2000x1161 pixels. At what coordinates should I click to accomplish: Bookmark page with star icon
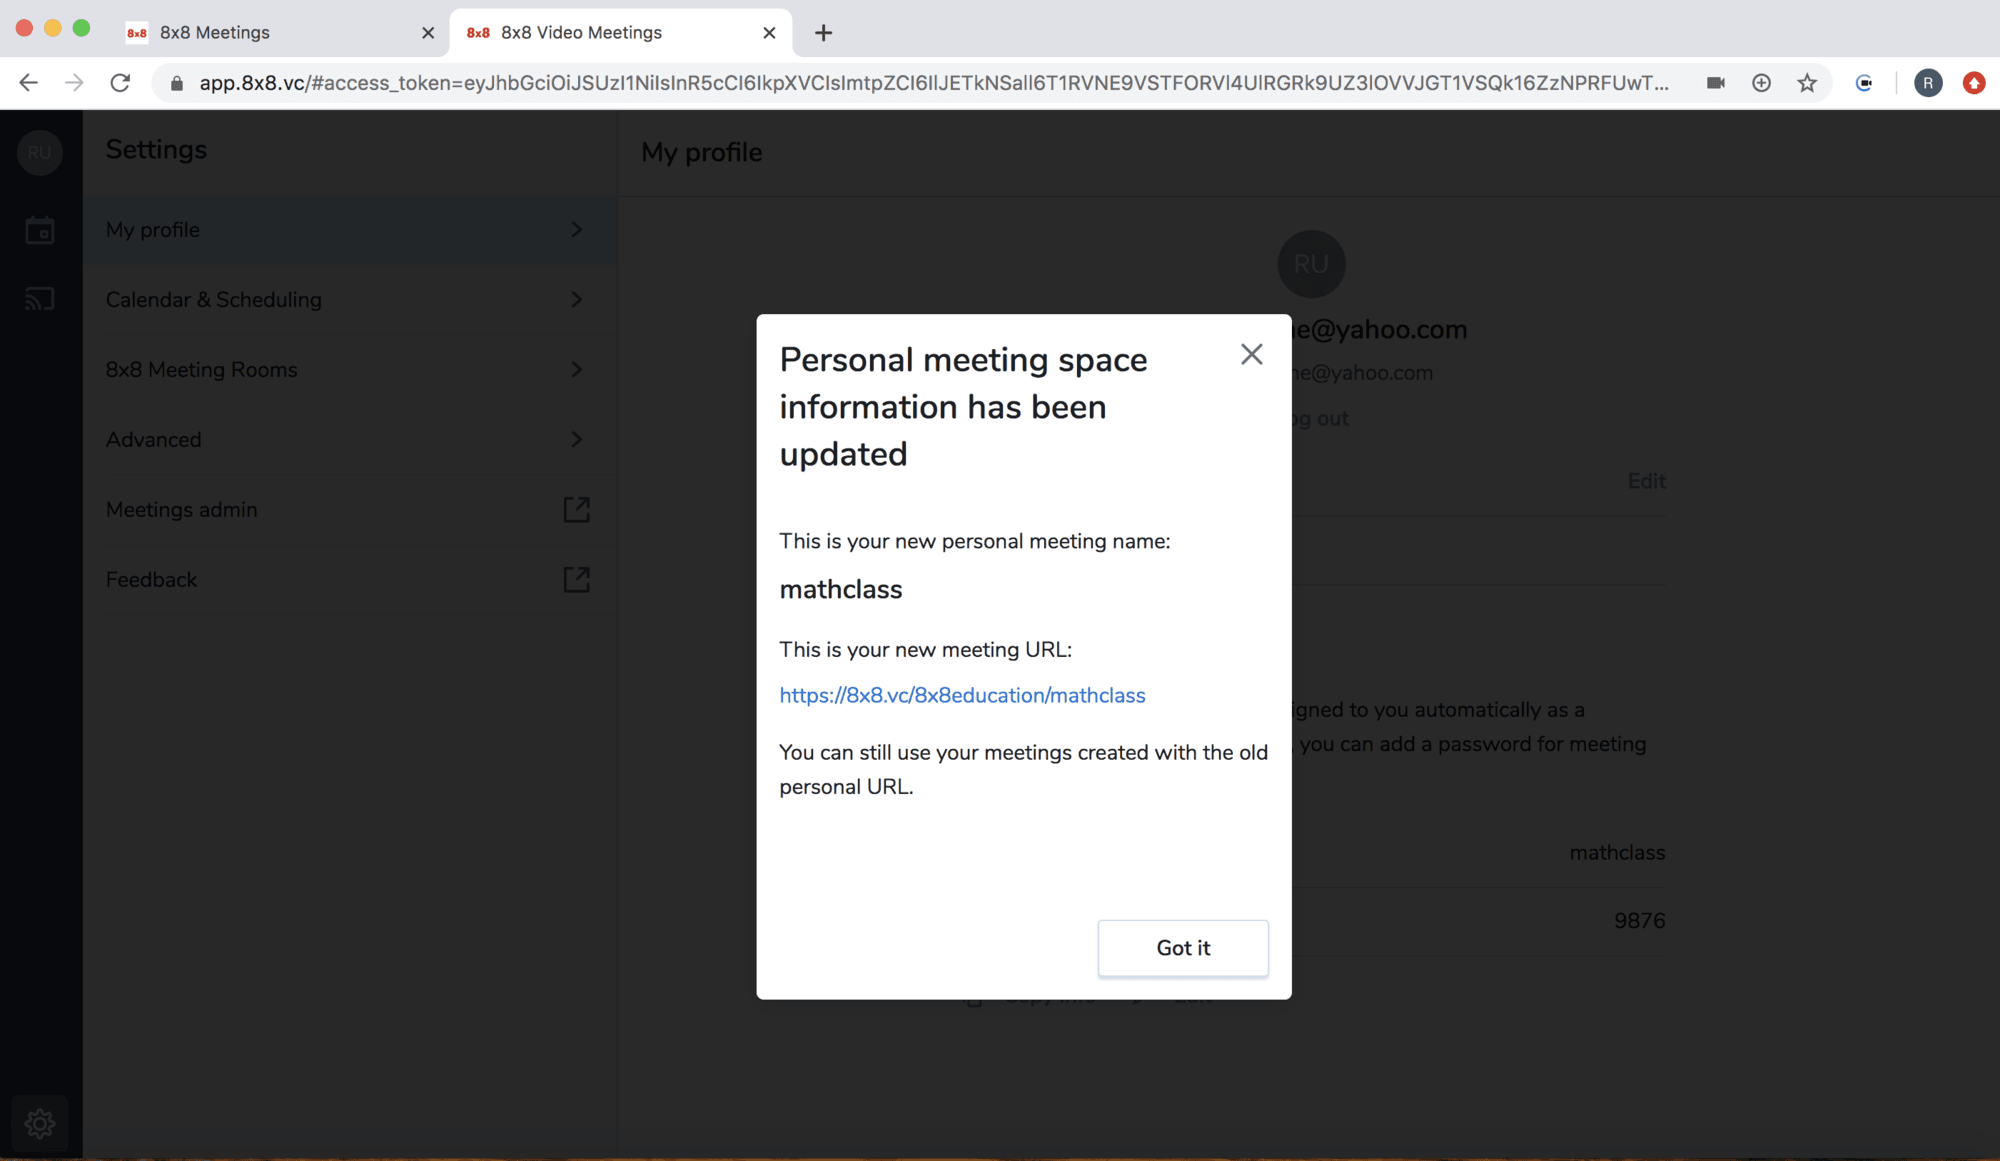pos(1807,83)
